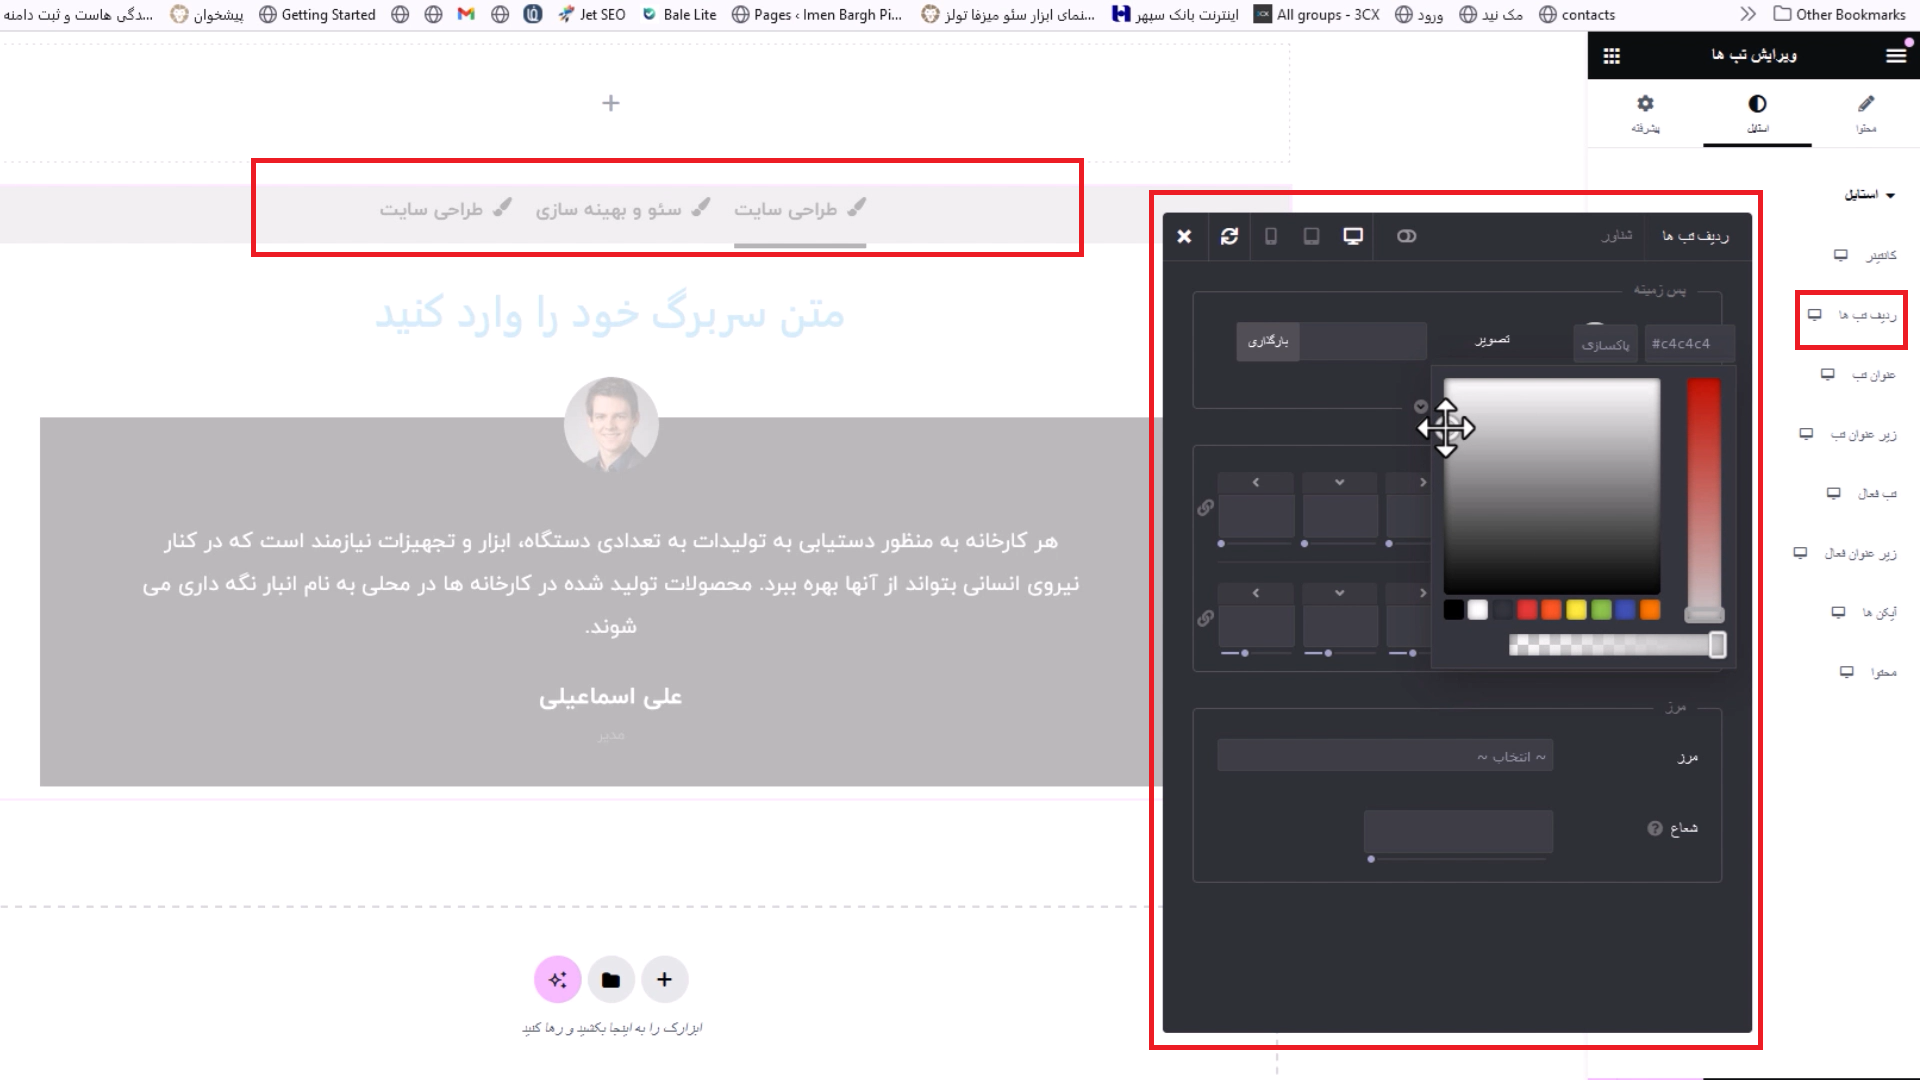Click the folder template library button

pyautogui.click(x=611, y=980)
